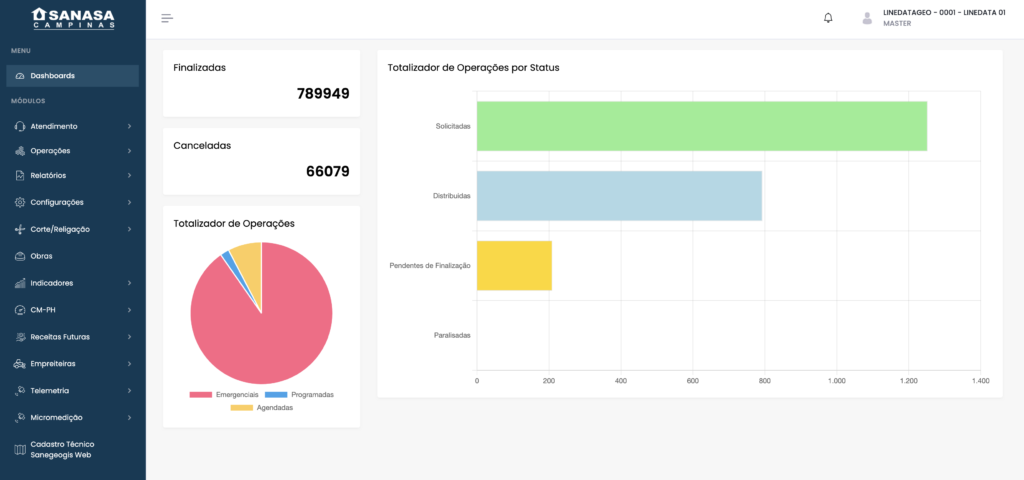
Task: Click the Indicadores chart icon
Action: coord(20,283)
